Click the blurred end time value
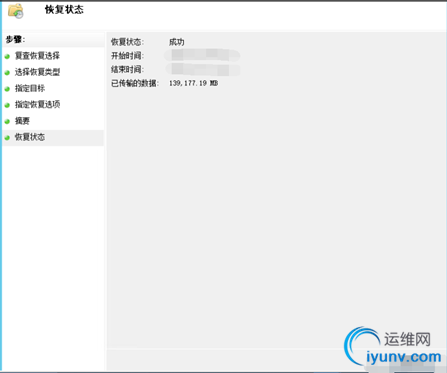The width and height of the screenshot is (447, 373). pos(203,69)
